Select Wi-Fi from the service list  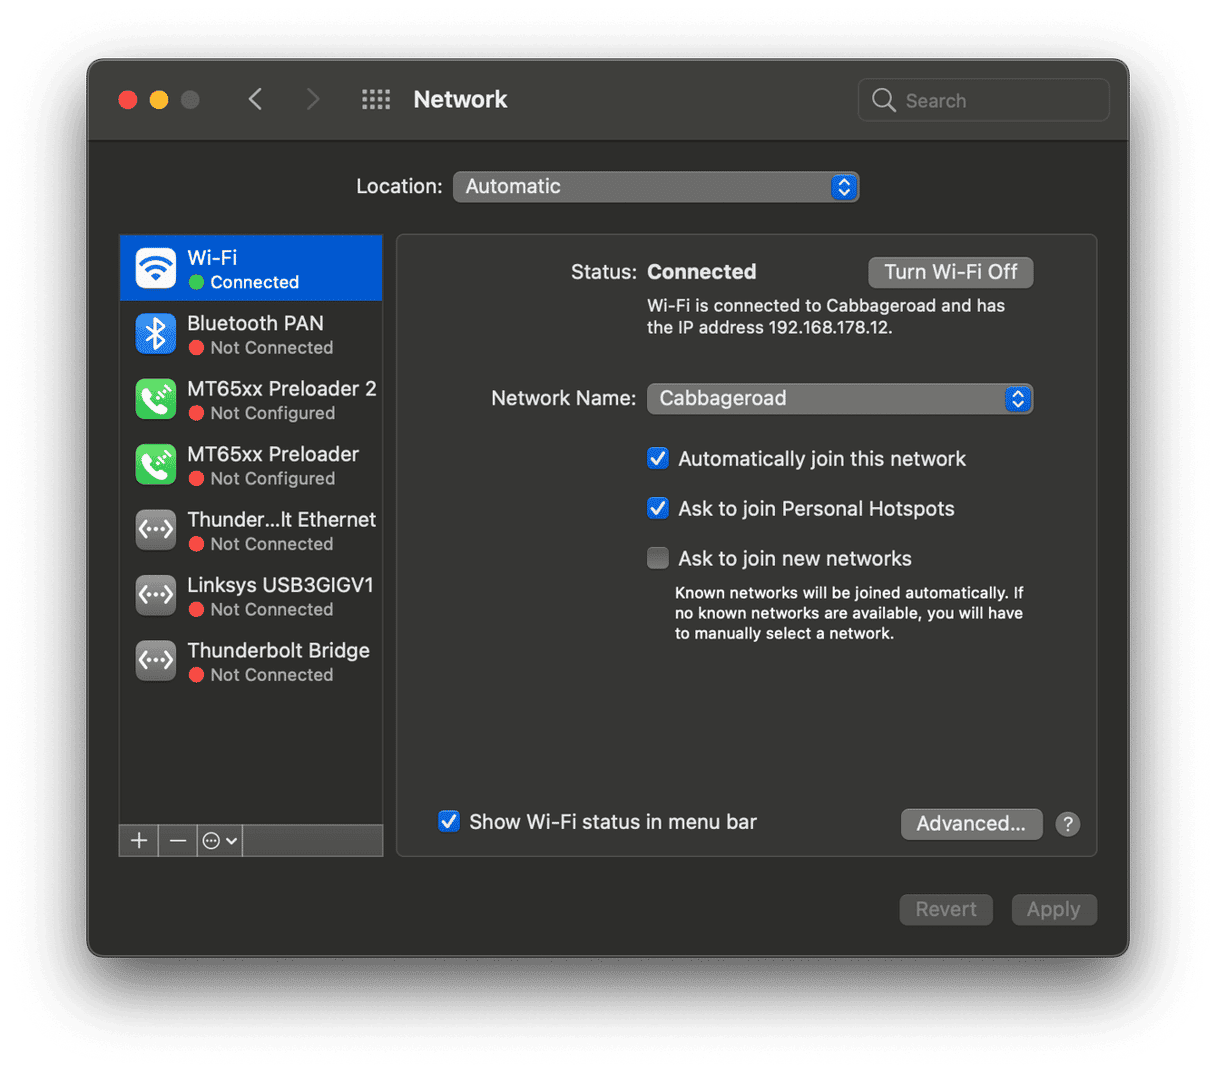coord(250,267)
